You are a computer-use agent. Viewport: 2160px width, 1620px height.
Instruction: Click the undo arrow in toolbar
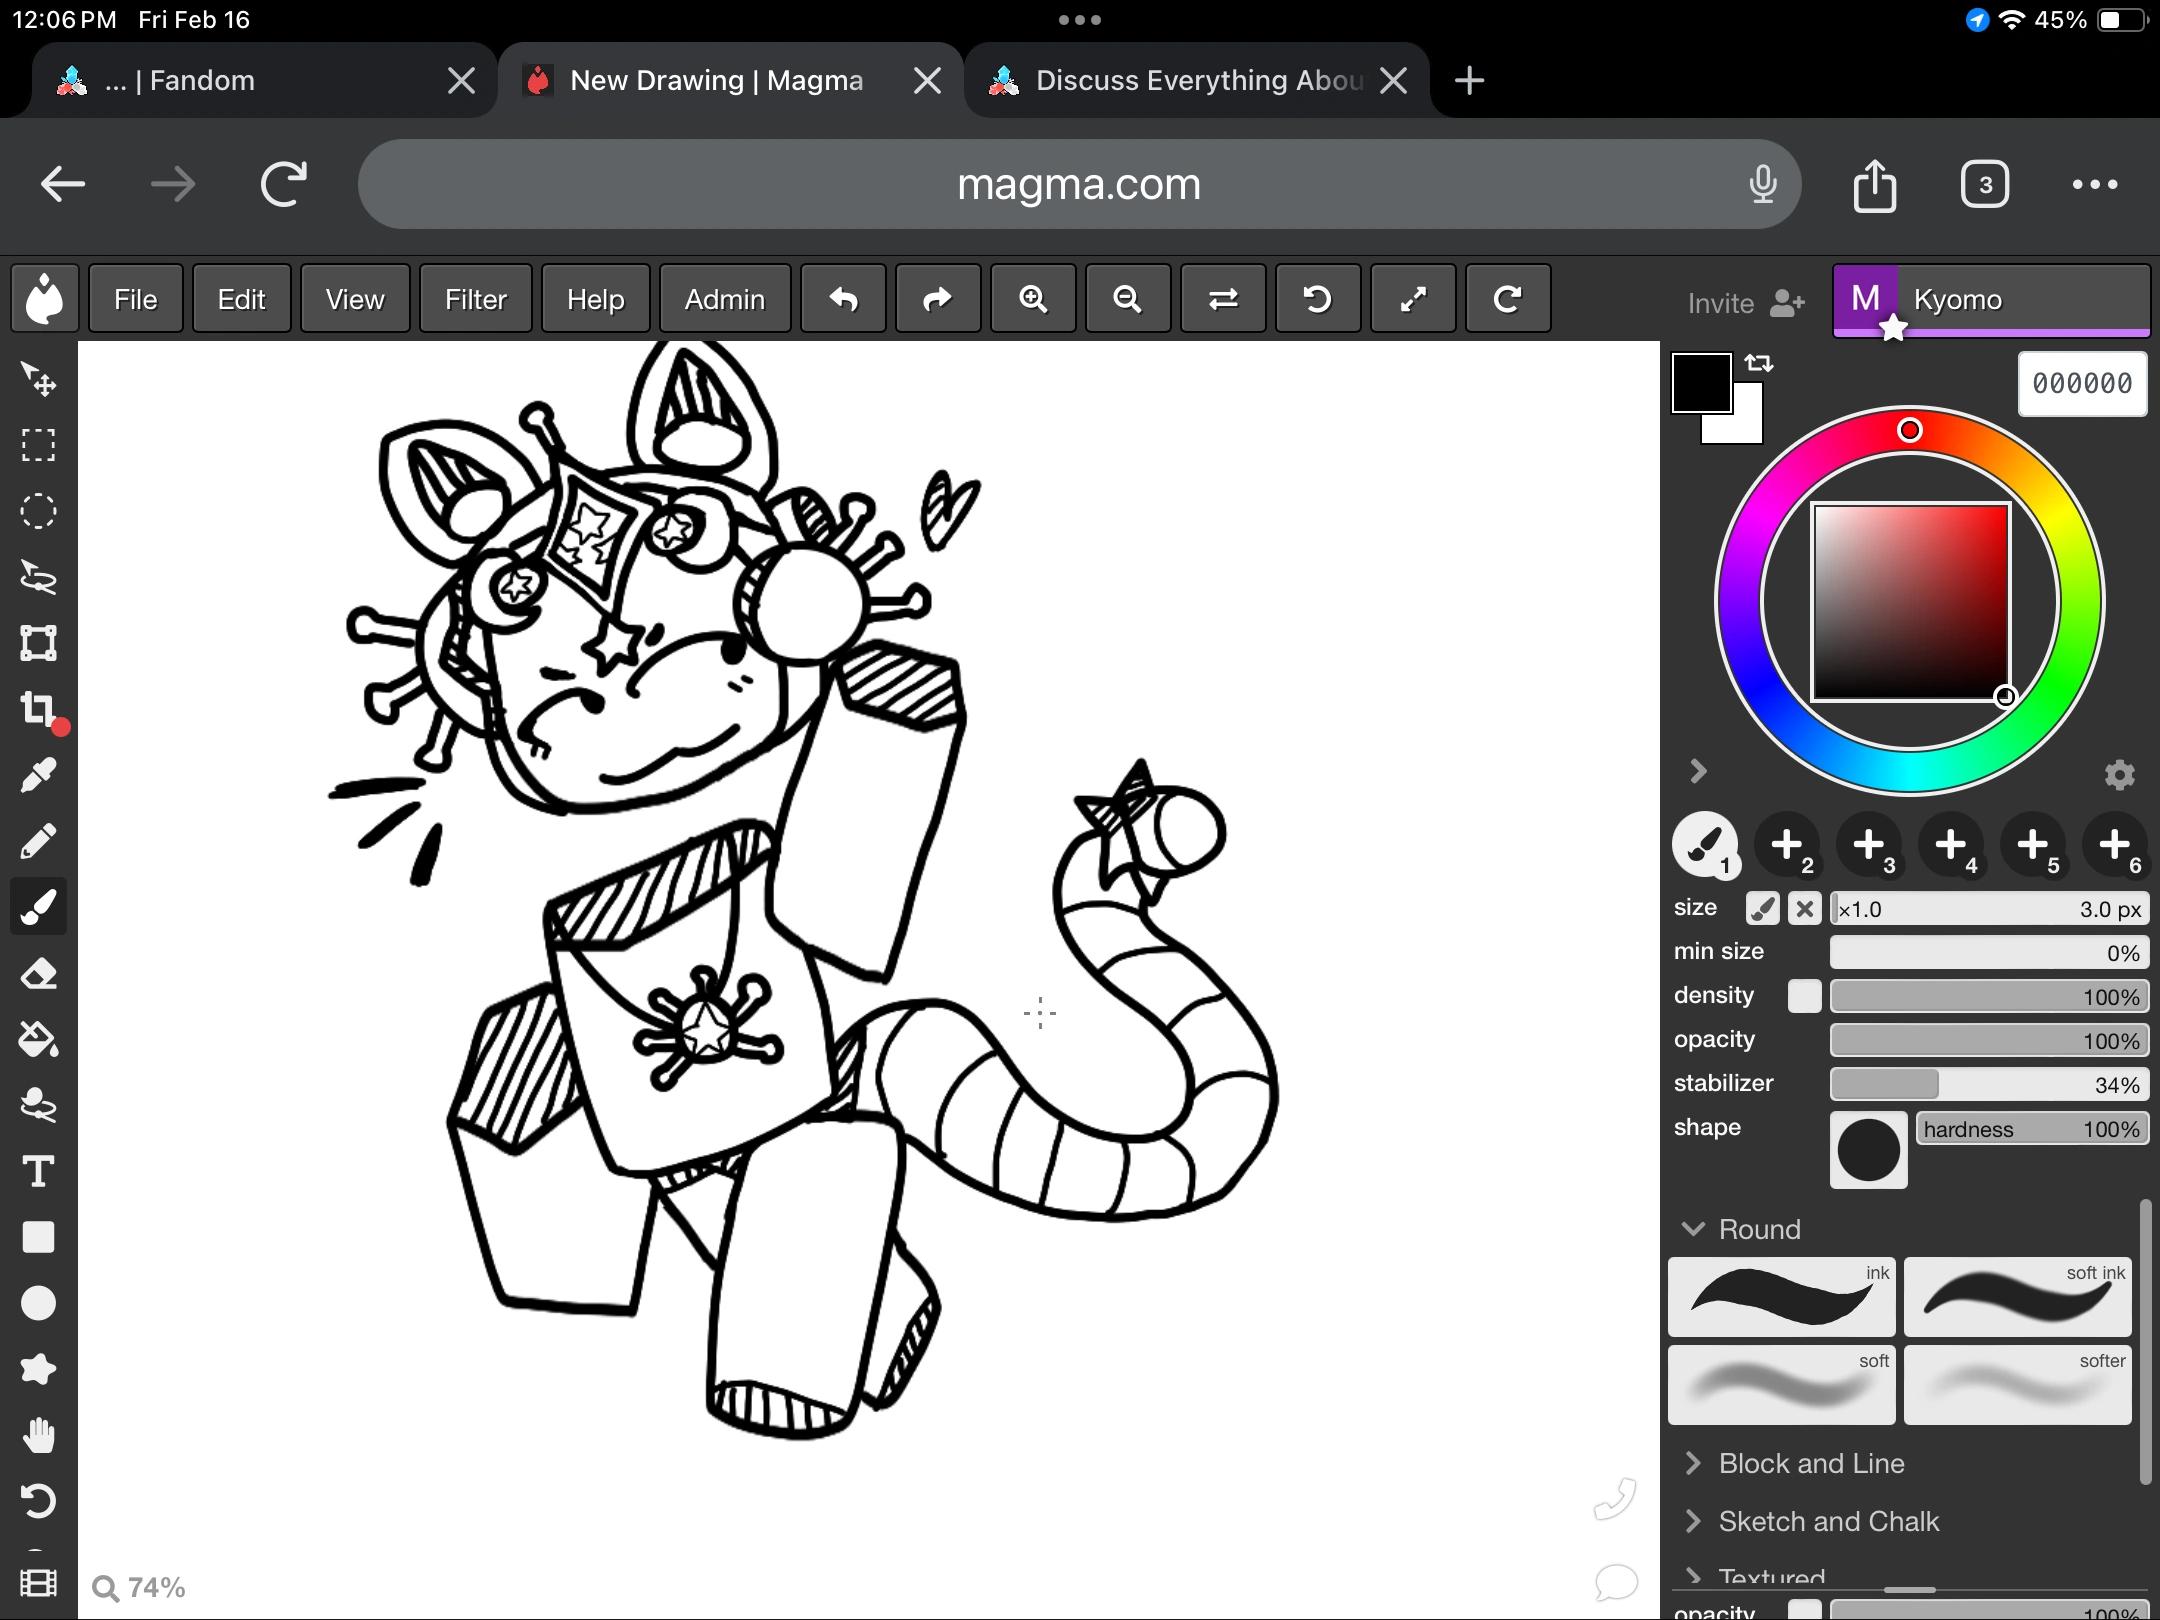[843, 299]
